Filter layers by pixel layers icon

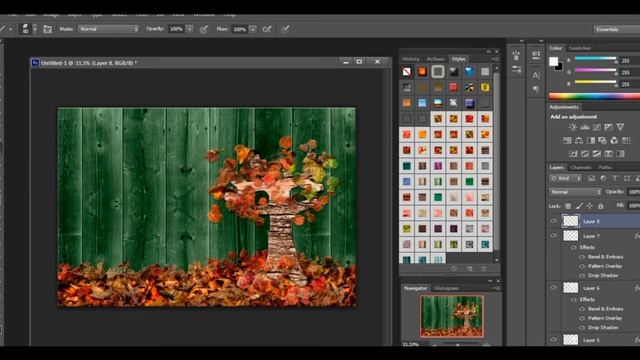pyautogui.click(x=591, y=178)
